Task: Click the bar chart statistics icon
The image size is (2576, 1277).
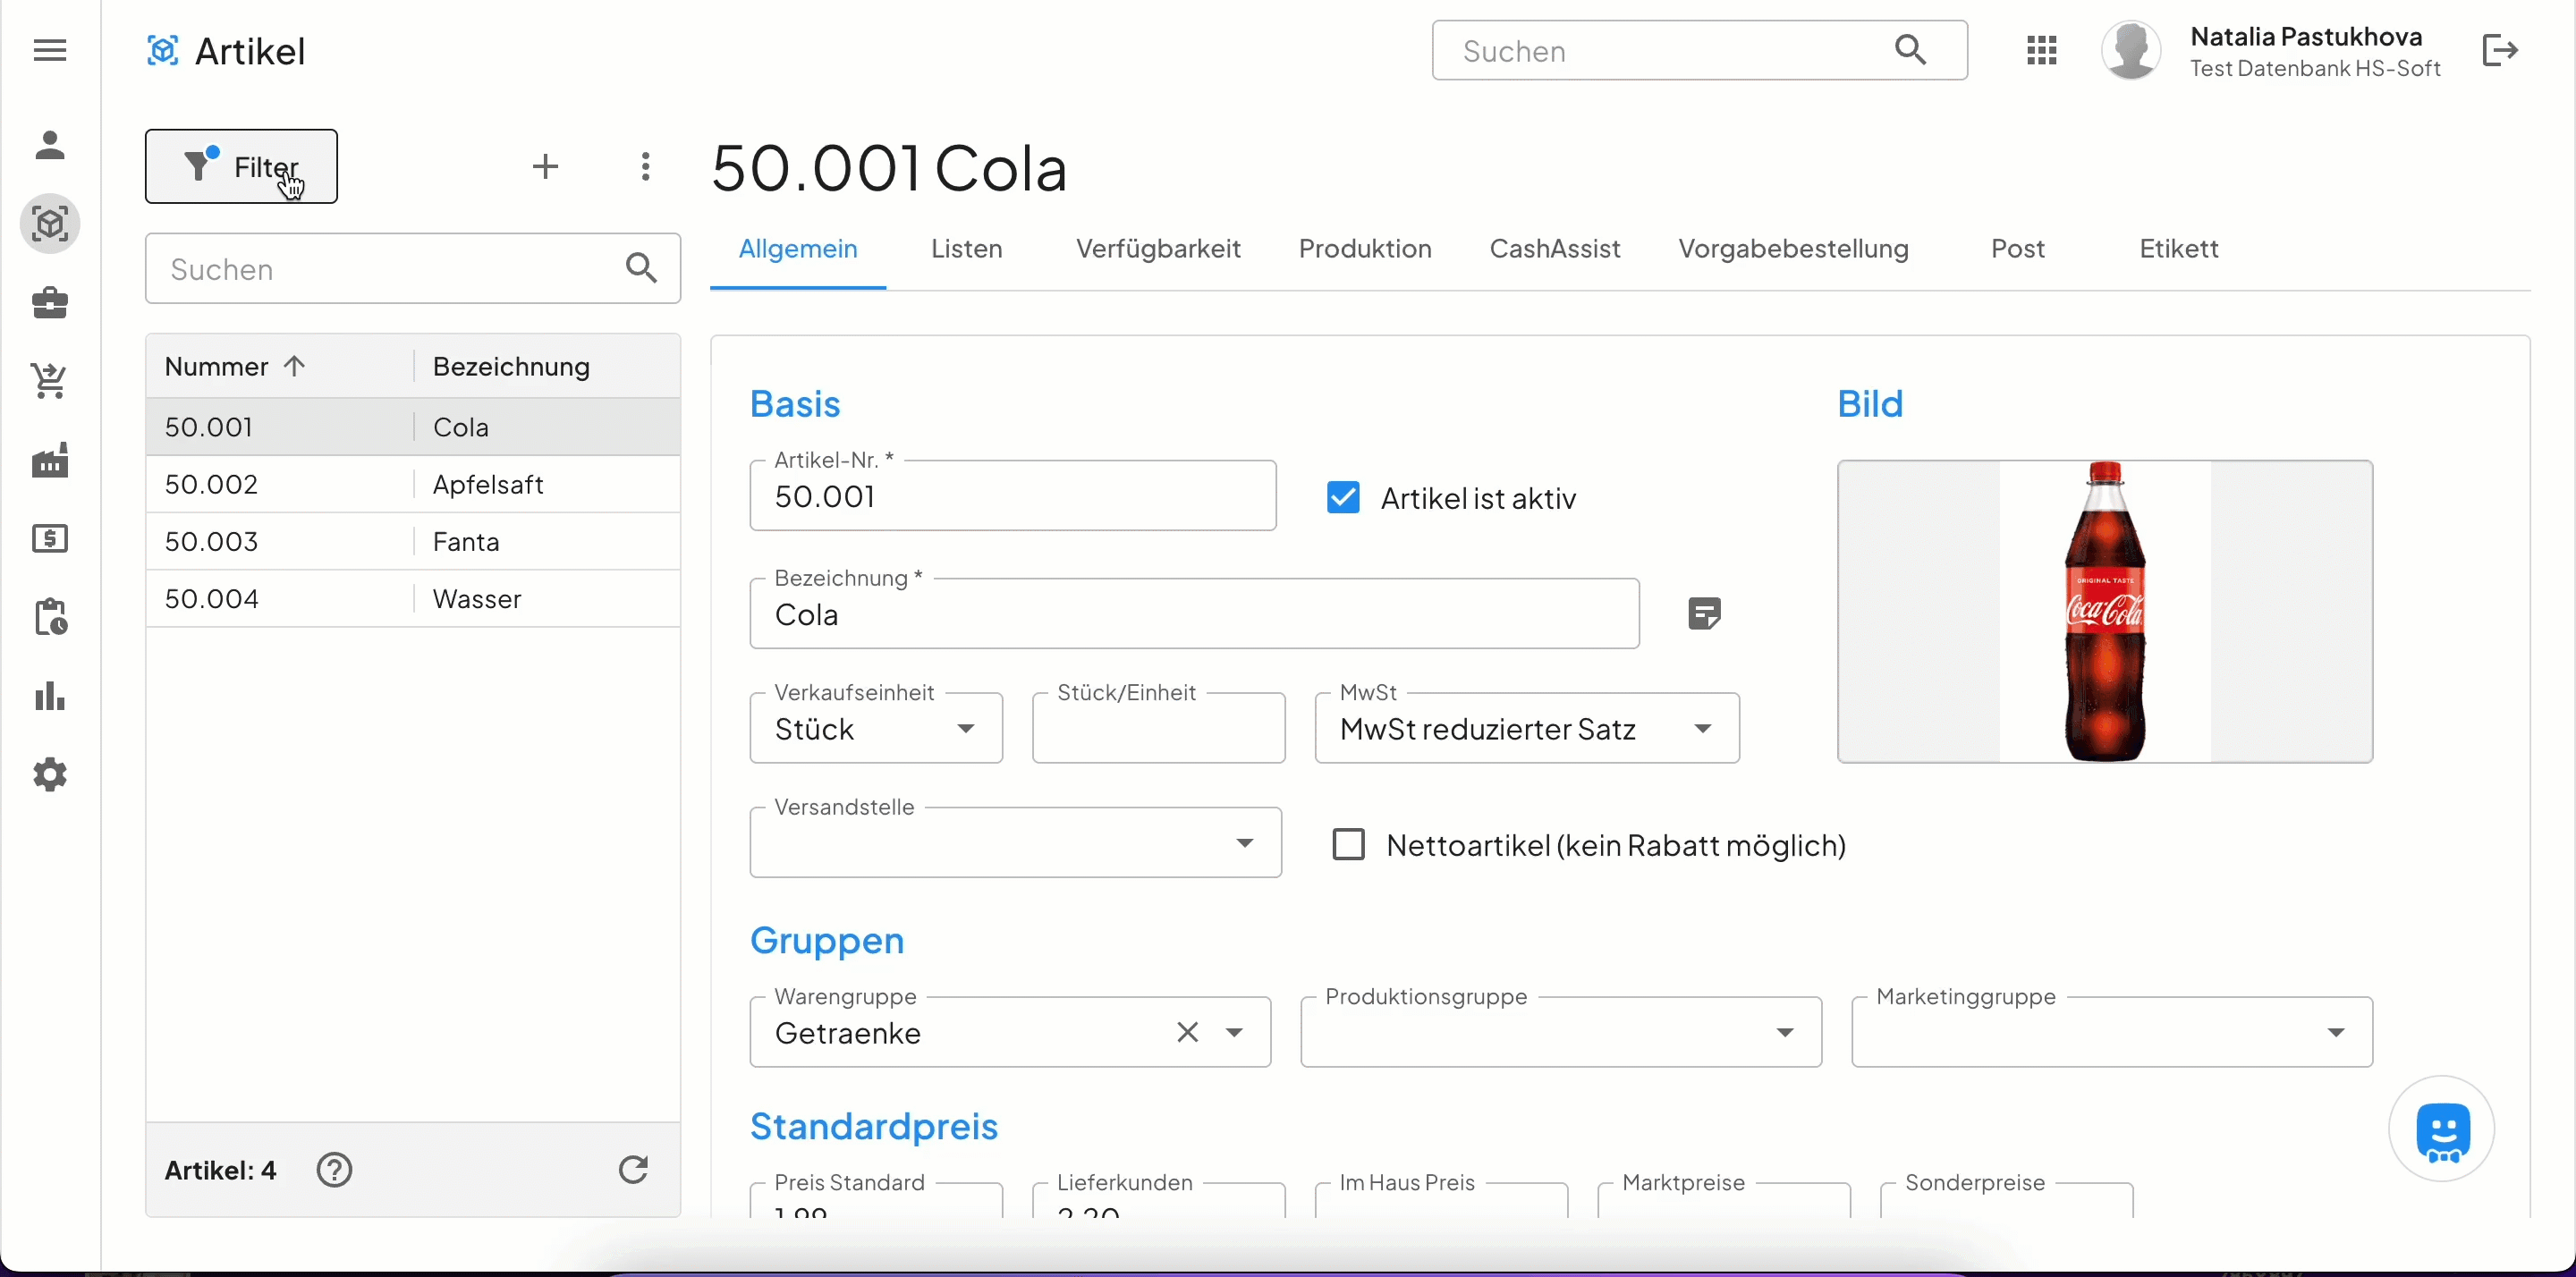Action: point(49,697)
